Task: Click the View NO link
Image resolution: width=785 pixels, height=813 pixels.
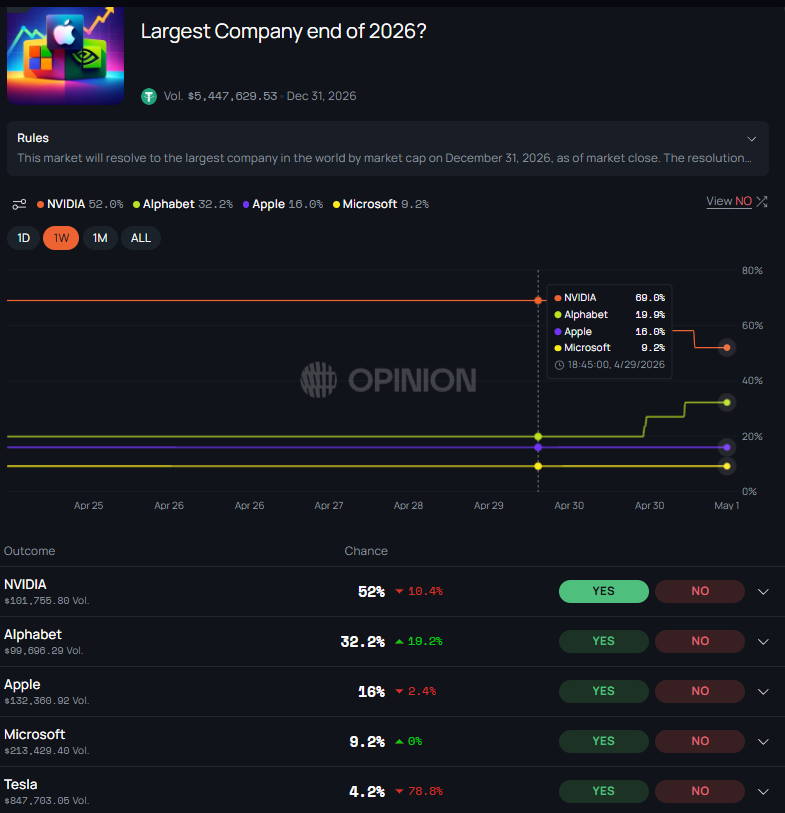Action: click(729, 201)
